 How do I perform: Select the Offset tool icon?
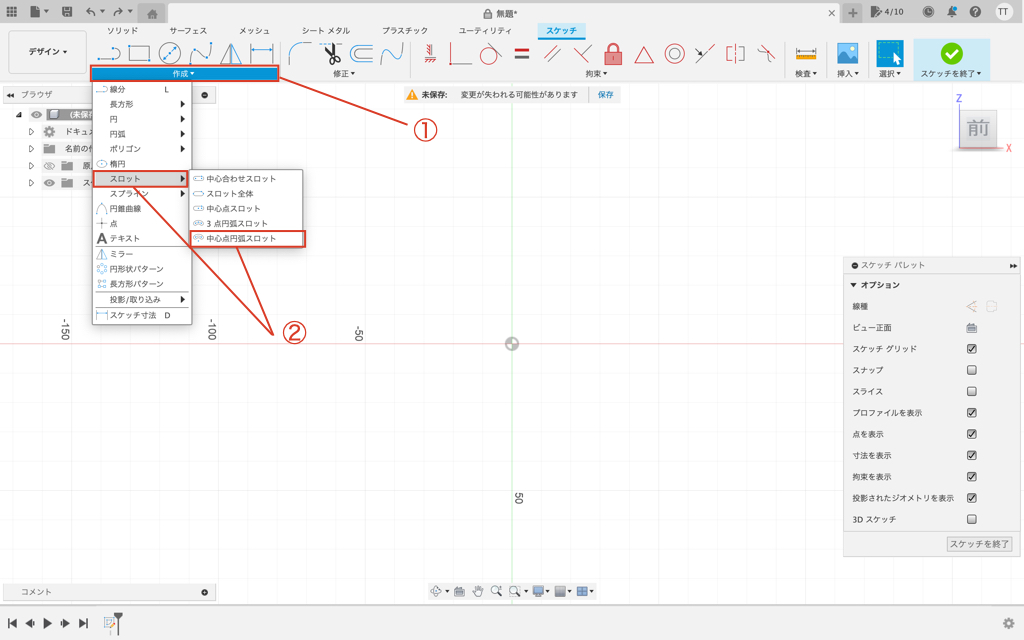[x=361, y=54]
